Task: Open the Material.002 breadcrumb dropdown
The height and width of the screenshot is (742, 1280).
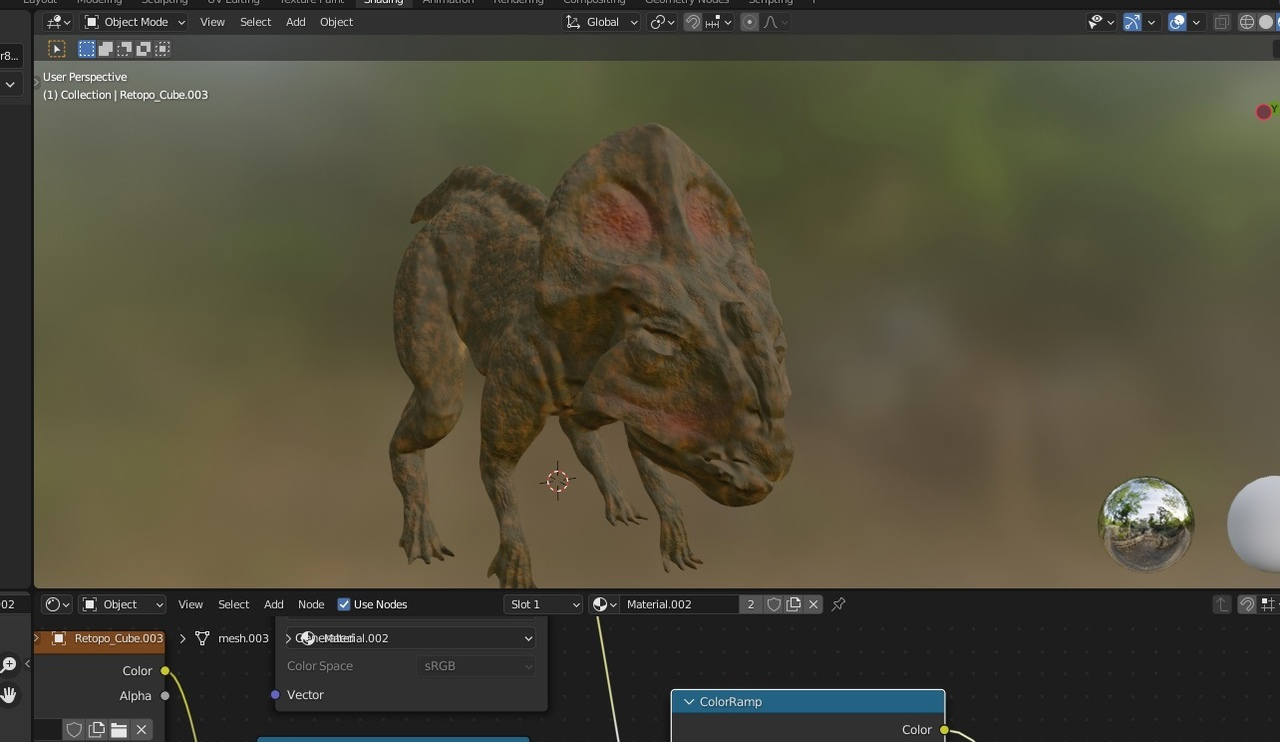Action: point(412,638)
